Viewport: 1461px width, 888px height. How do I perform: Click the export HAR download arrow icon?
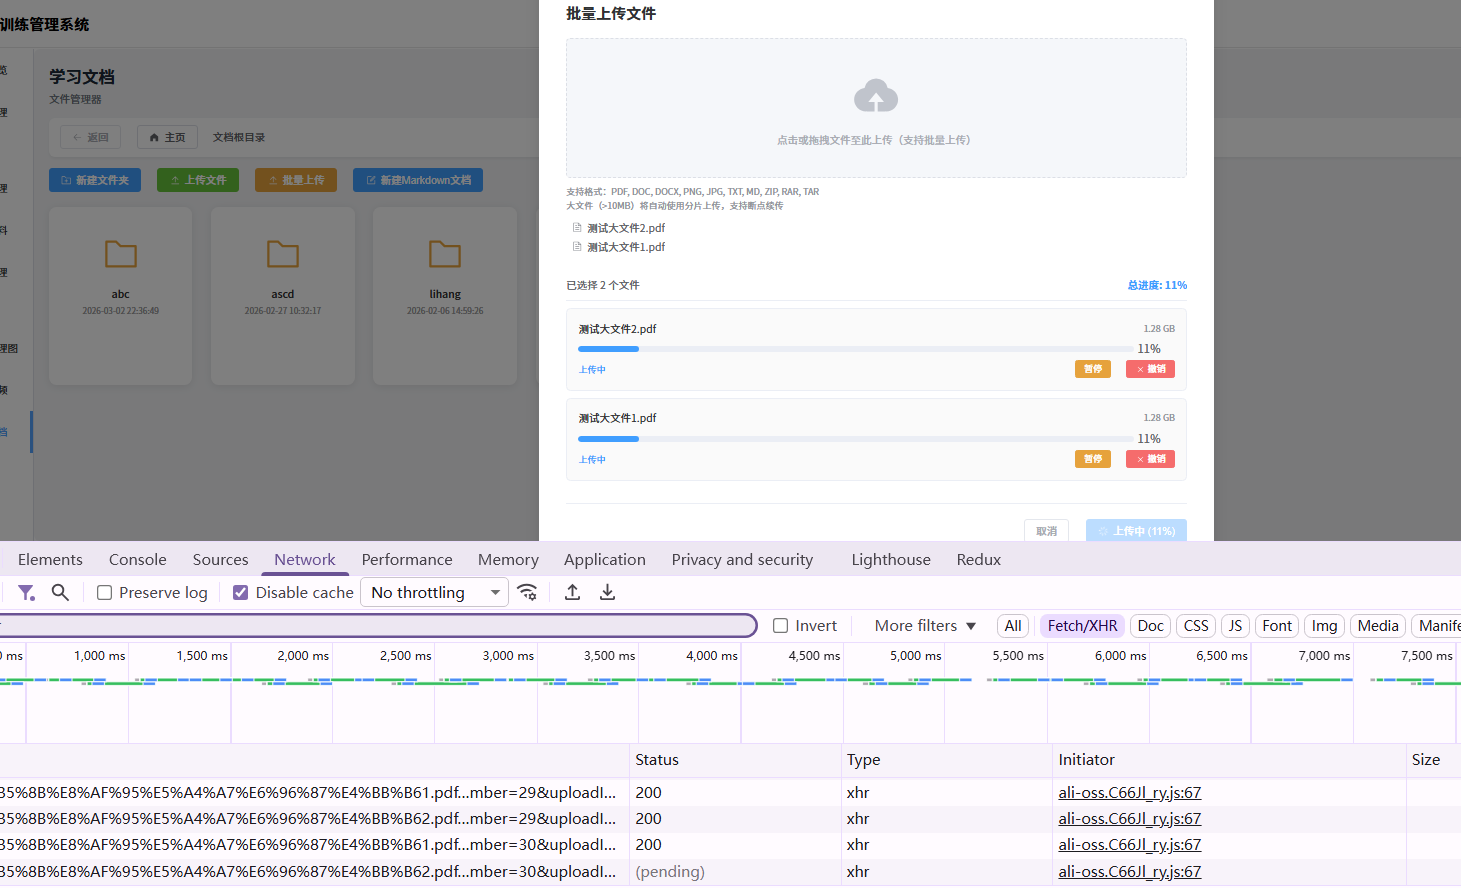coord(607,593)
